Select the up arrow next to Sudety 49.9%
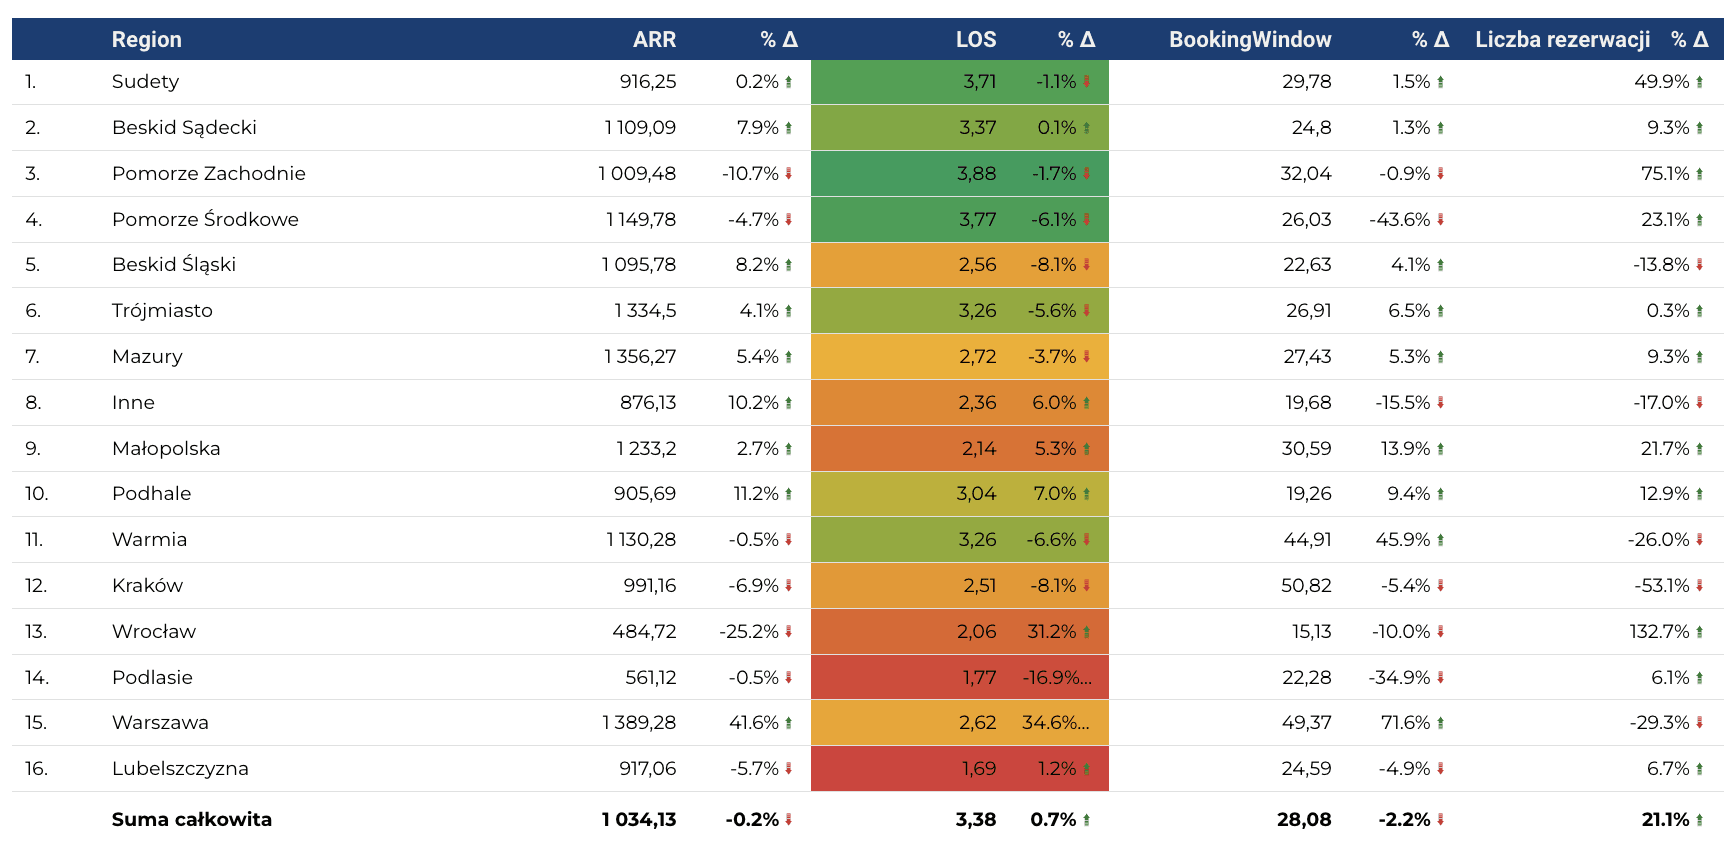Viewport: 1736px width, 842px height. coord(1699,82)
